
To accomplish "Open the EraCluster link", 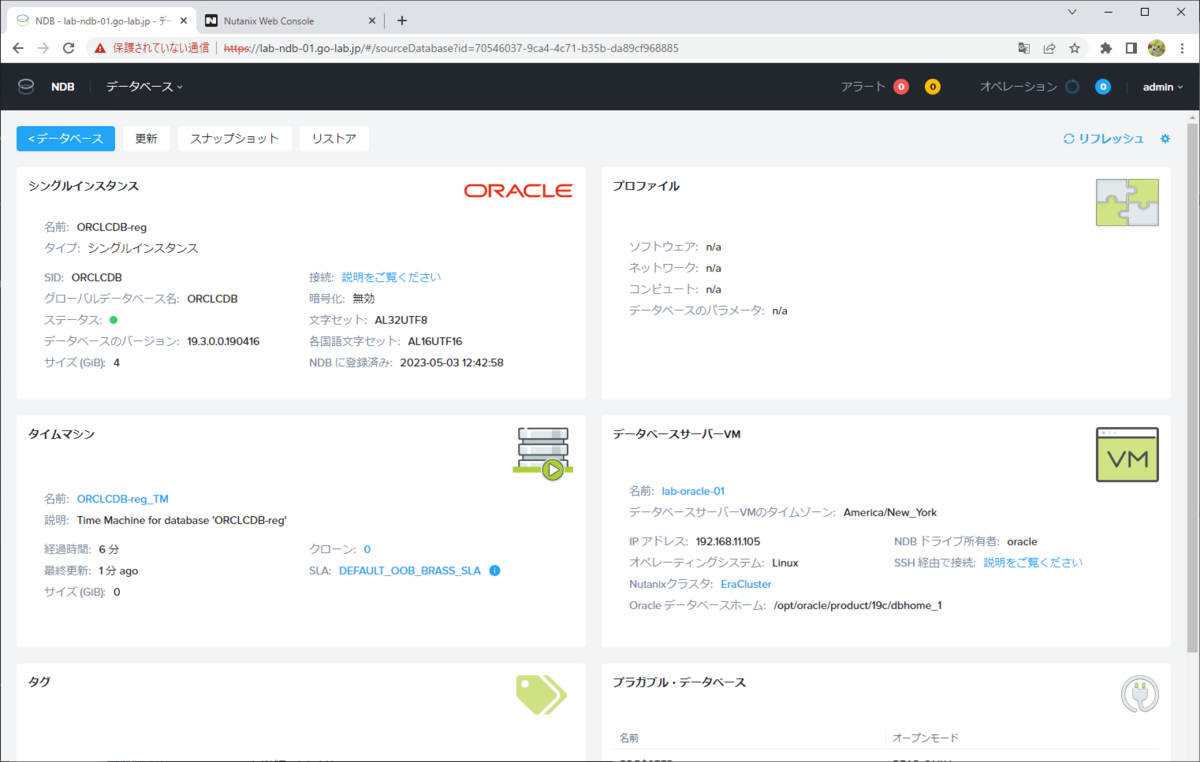I will 746,584.
